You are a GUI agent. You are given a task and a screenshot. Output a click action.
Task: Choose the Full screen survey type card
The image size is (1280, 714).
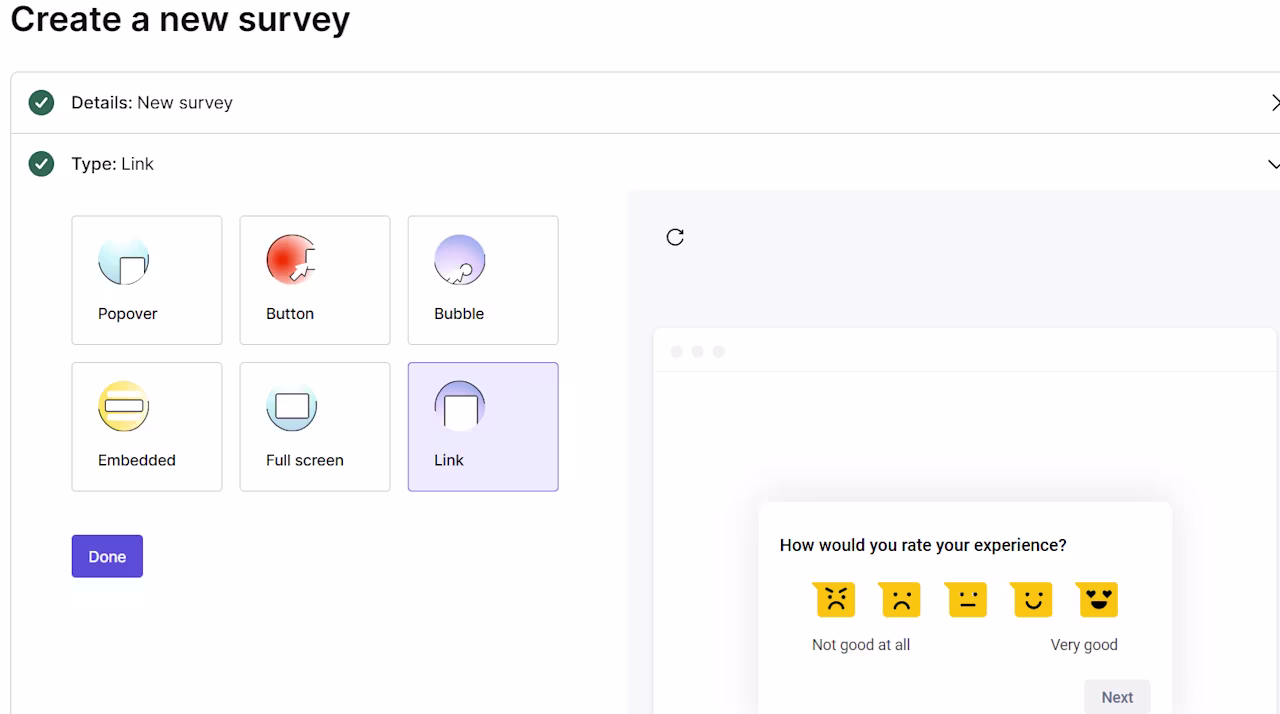[x=315, y=427]
